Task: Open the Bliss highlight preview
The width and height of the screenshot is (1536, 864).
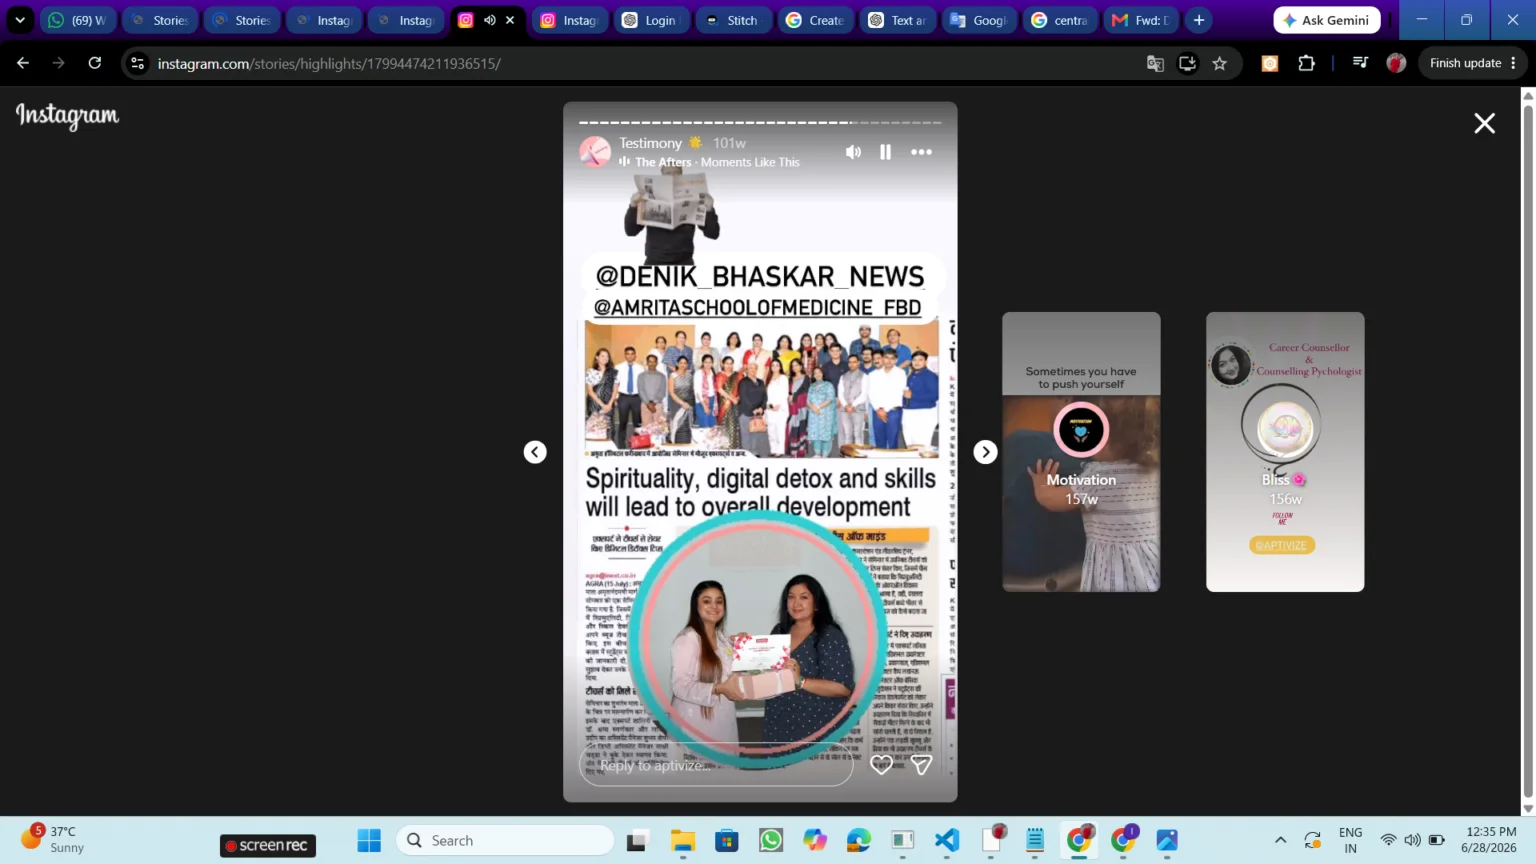Action: 1285,452
